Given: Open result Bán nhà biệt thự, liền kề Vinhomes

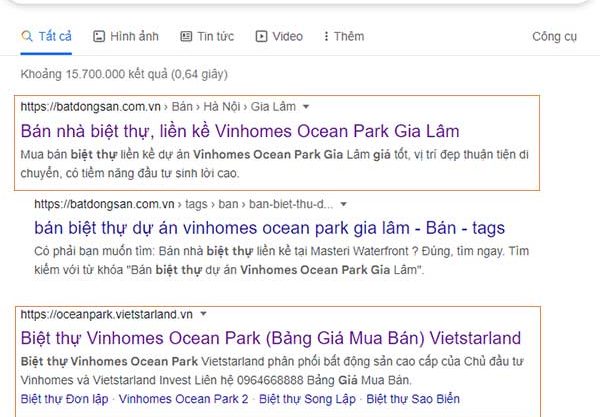Looking at the screenshot, I should click(240, 131).
